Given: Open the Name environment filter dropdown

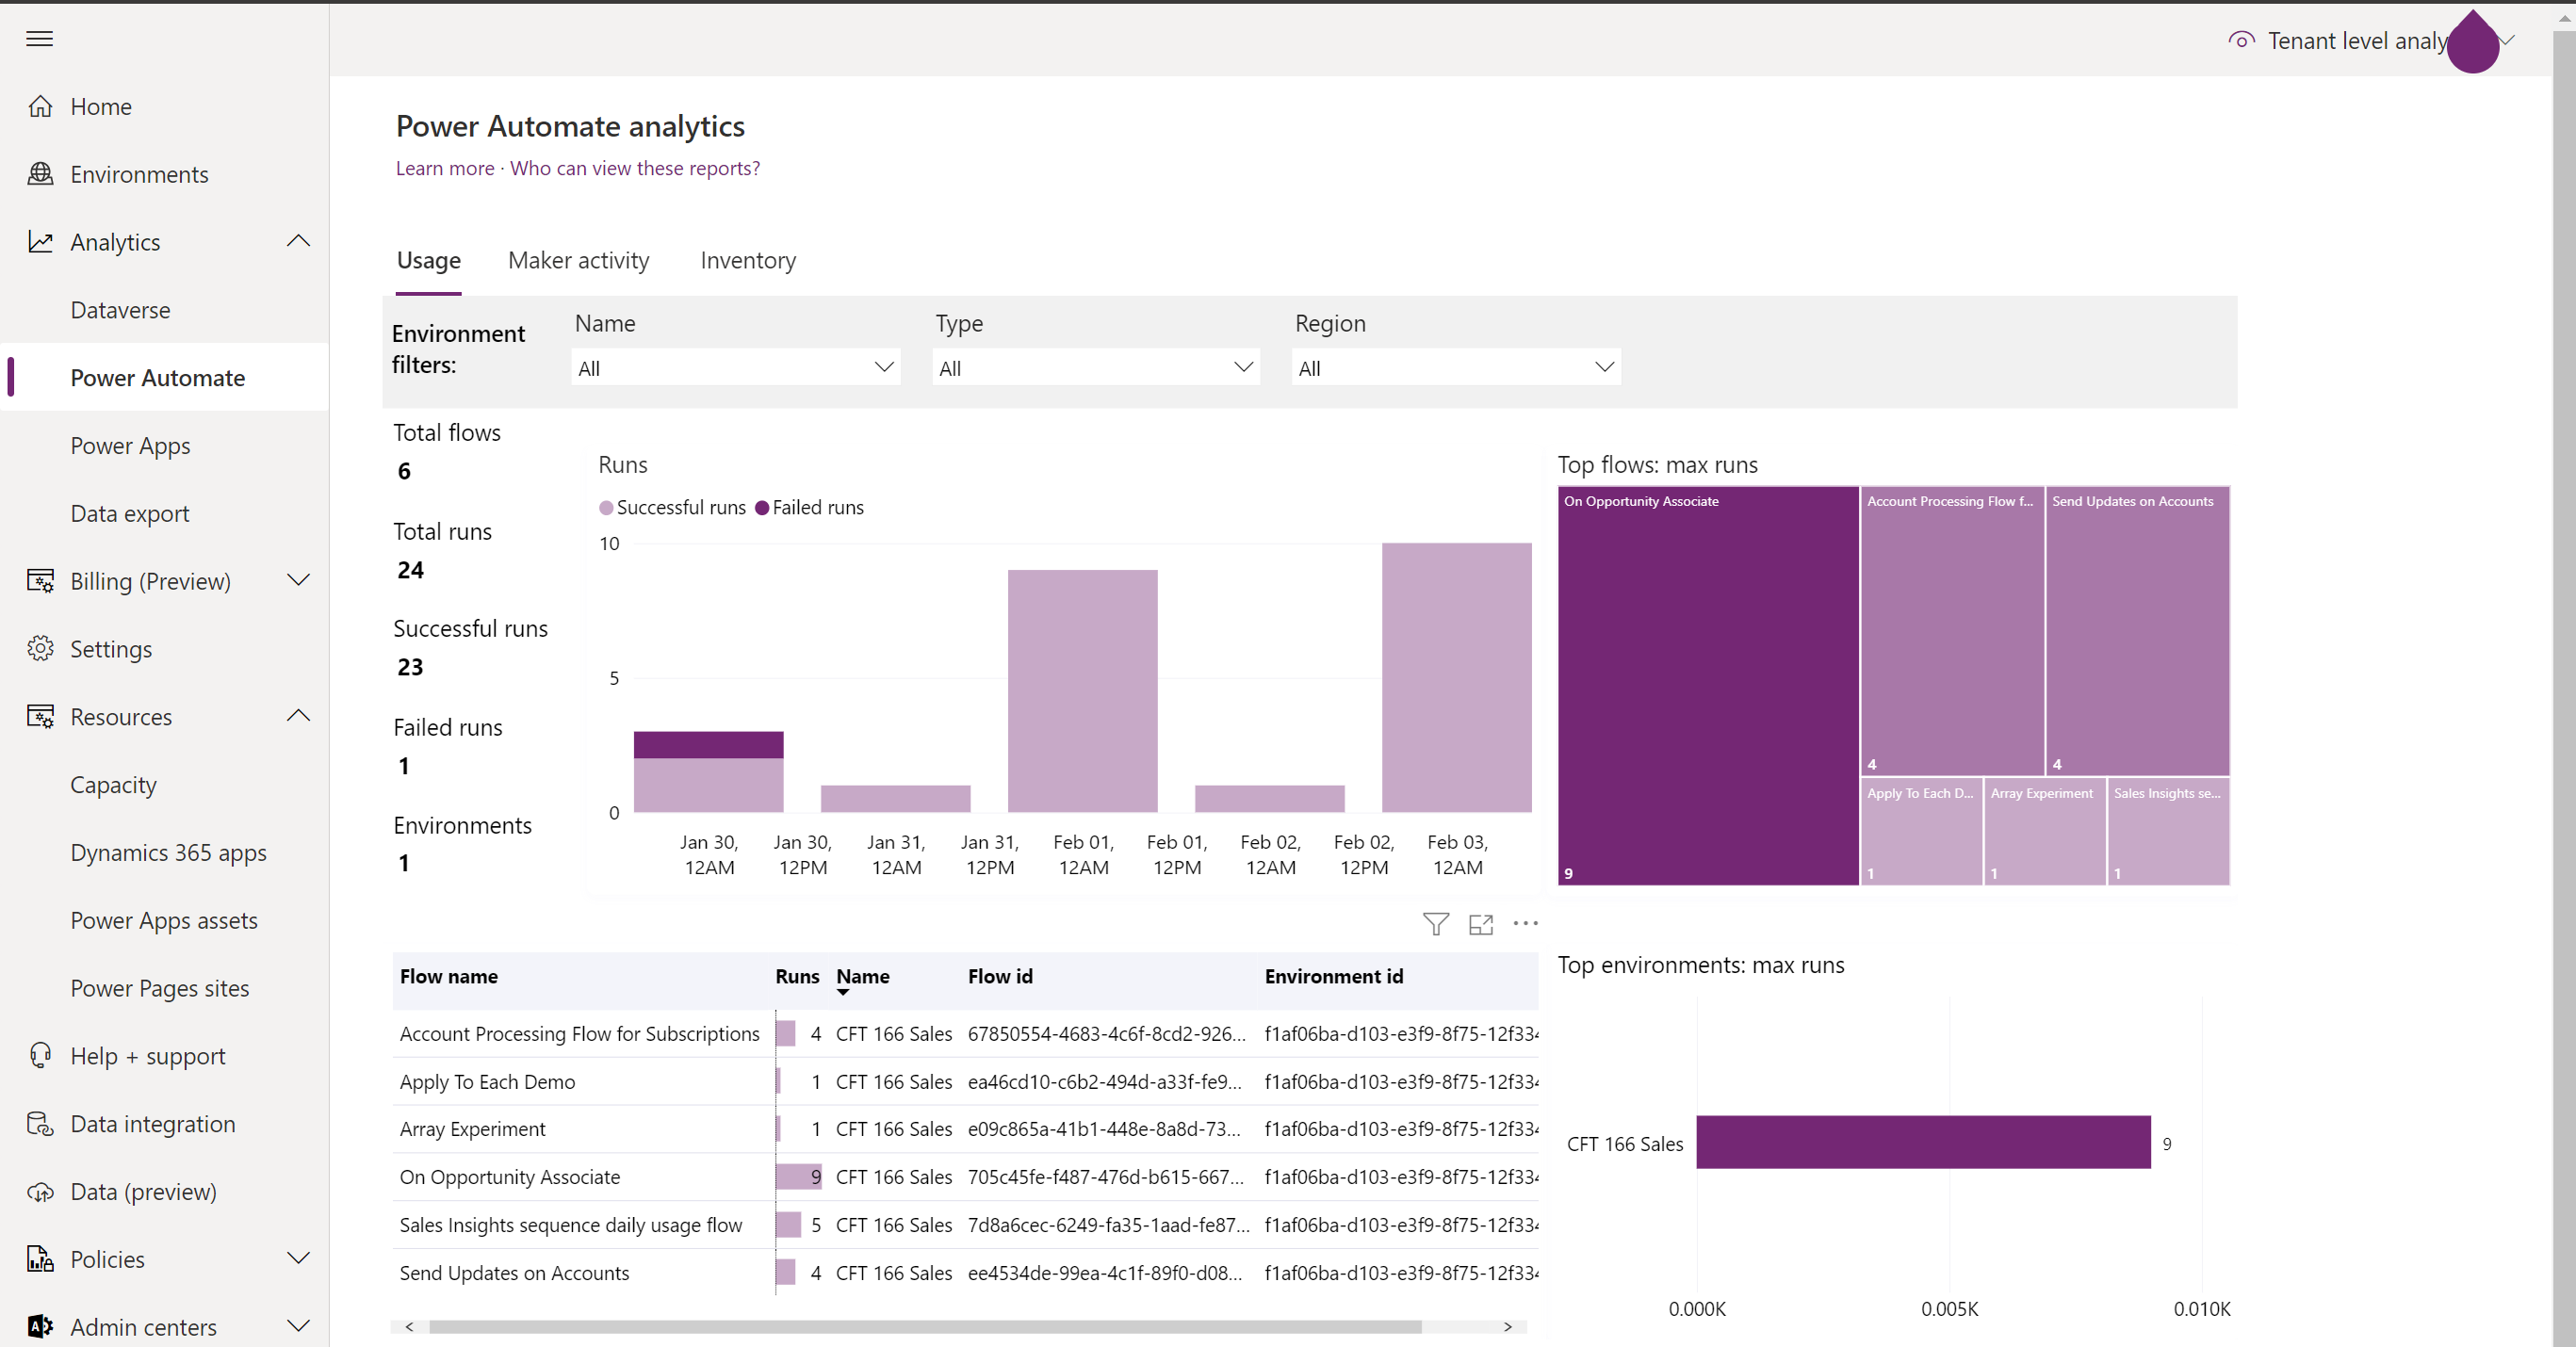Looking at the screenshot, I should click(735, 367).
